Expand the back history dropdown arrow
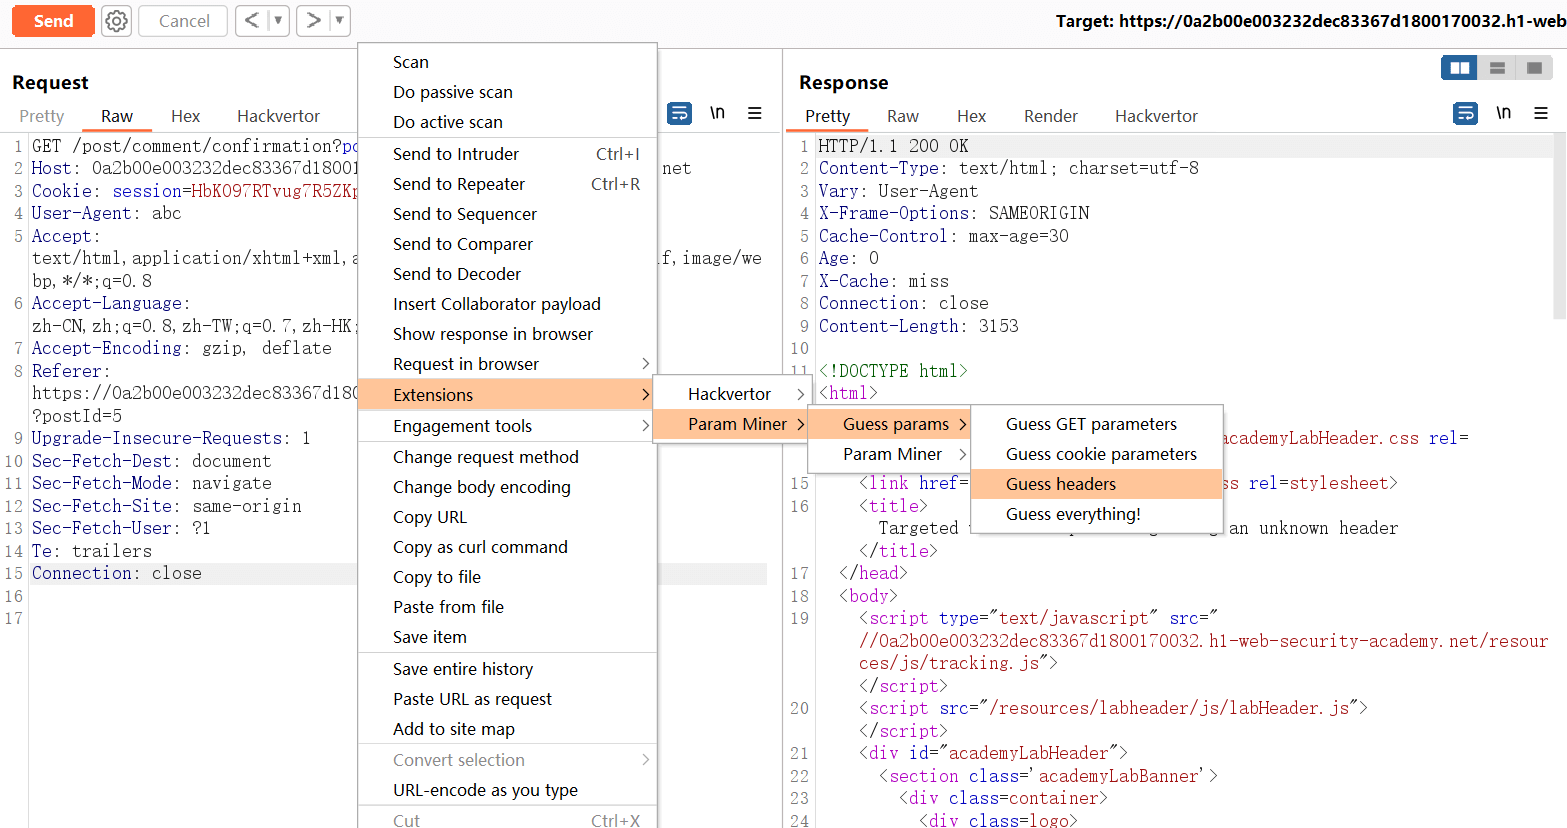Screen dimensions: 1567x828 pyautogui.click(x=278, y=21)
